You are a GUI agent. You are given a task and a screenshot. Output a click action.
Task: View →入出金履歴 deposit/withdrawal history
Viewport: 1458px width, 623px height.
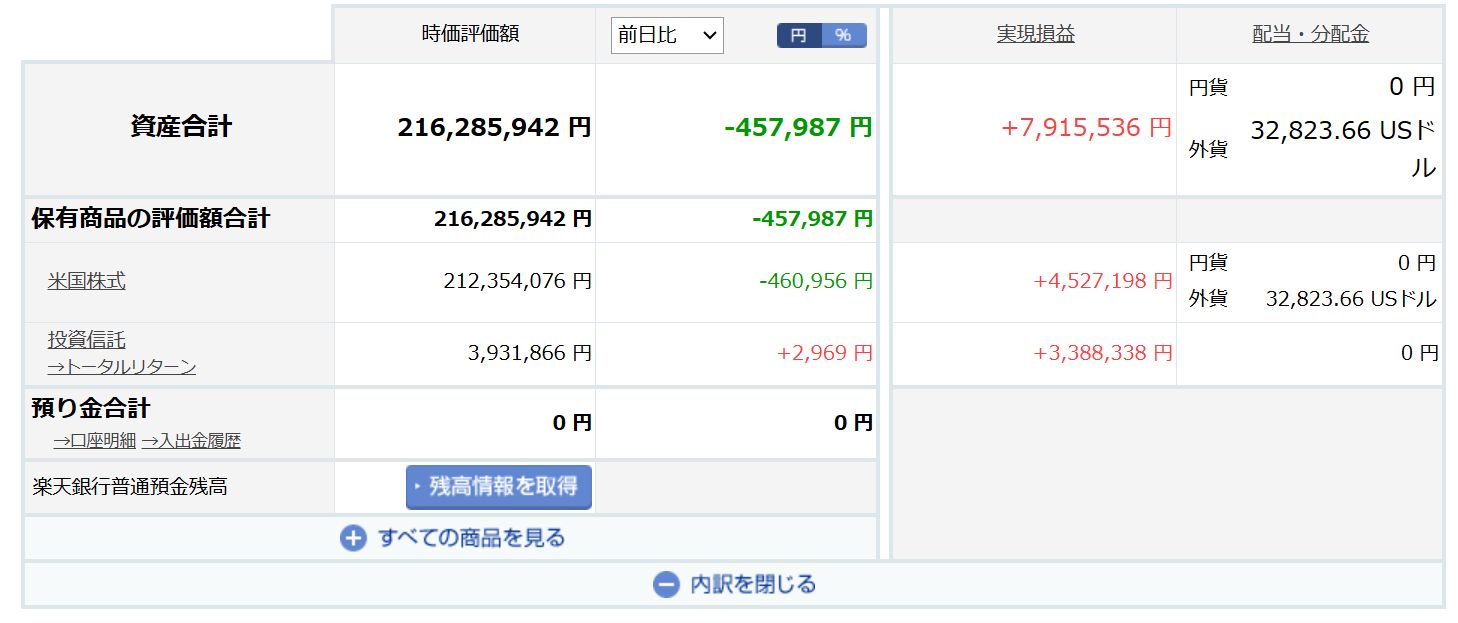191,440
